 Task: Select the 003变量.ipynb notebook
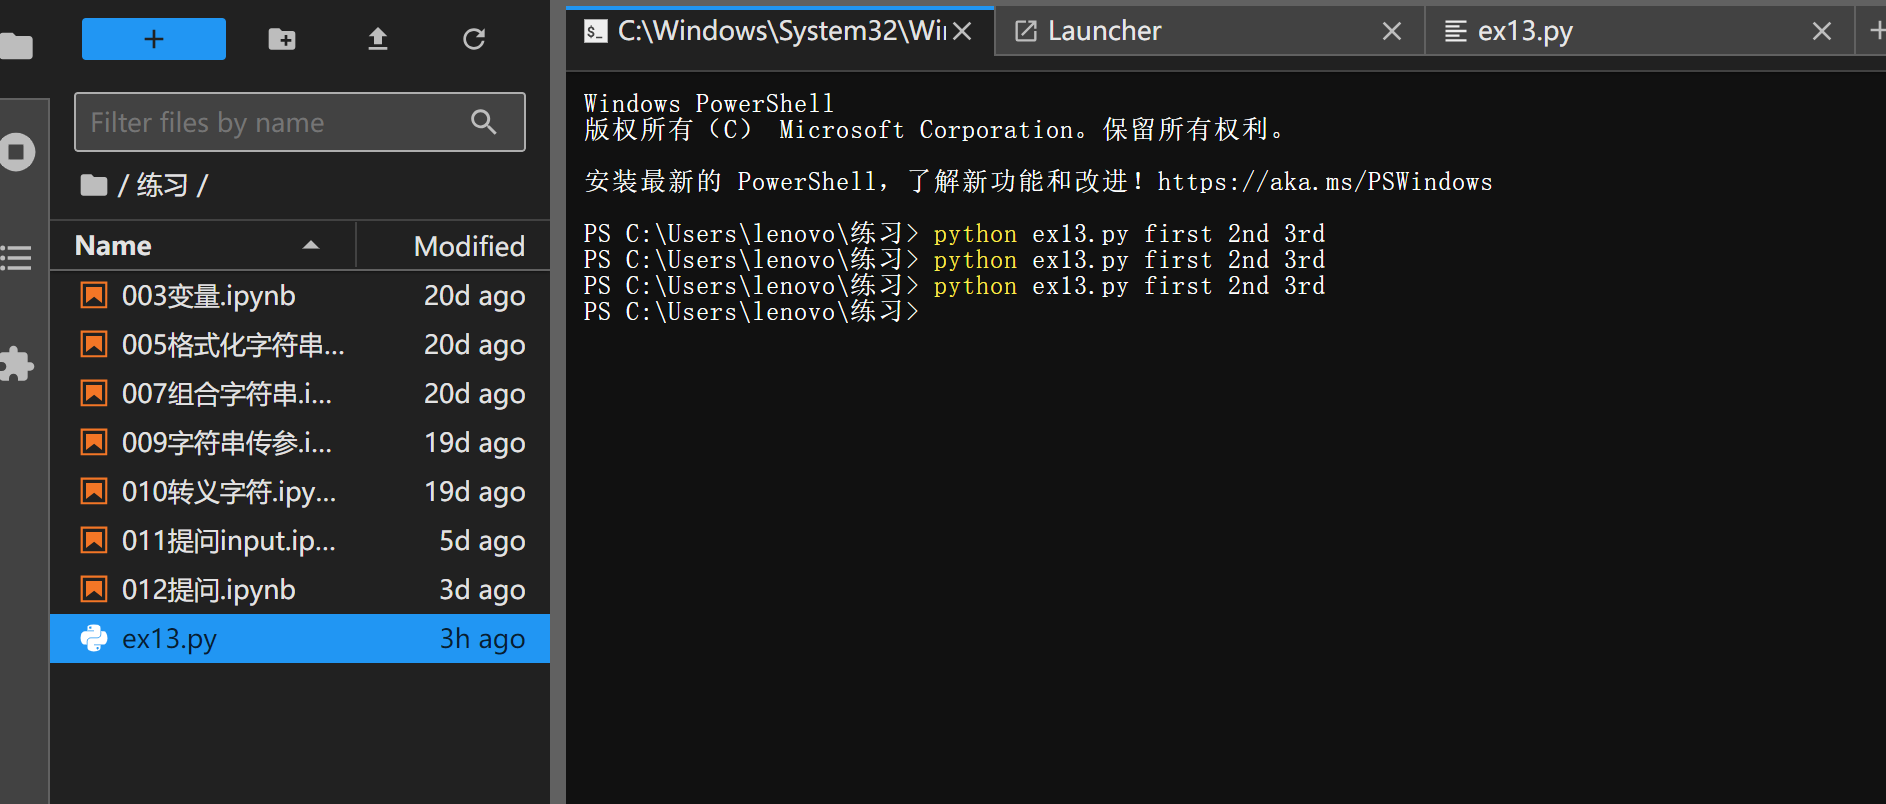tap(208, 296)
